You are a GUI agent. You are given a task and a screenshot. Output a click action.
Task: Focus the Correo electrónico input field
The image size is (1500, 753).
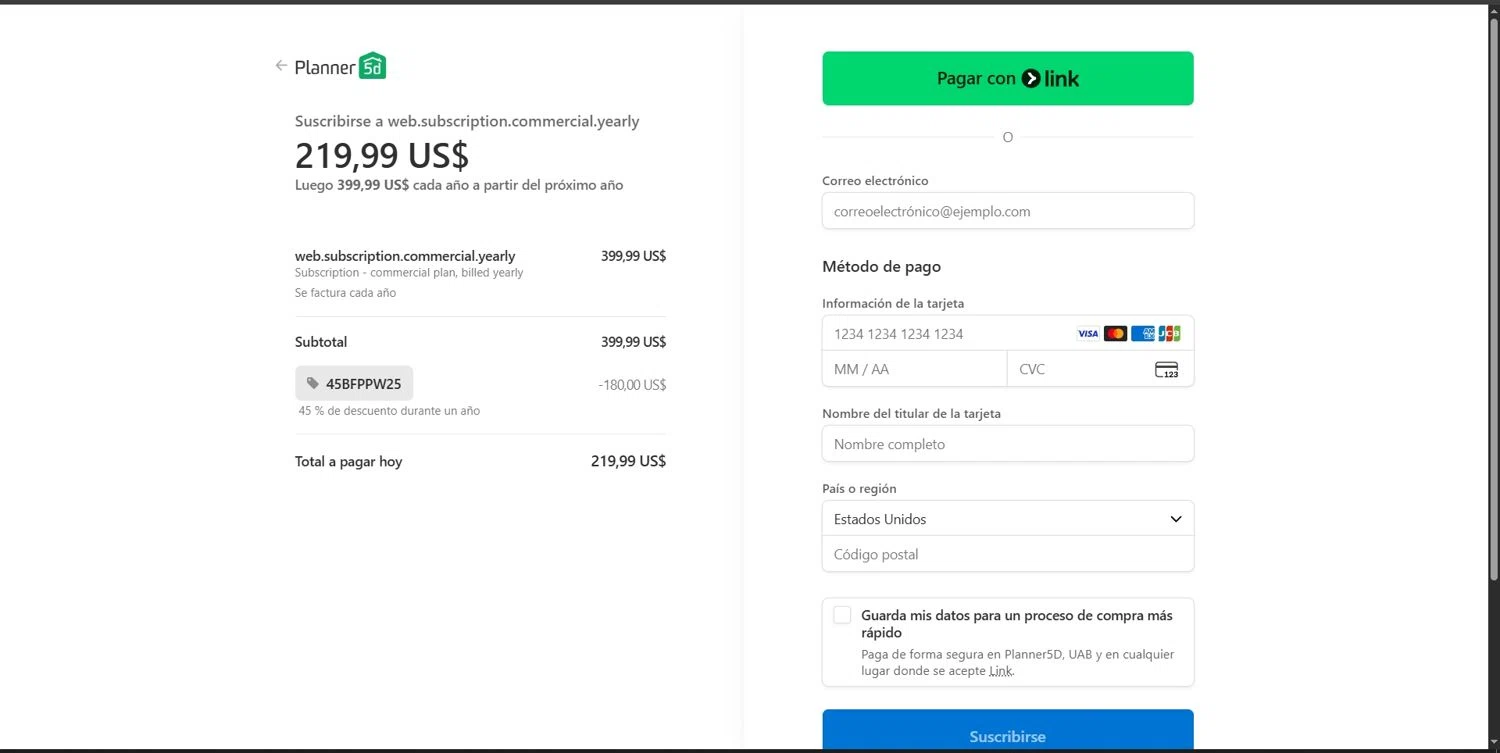click(x=1008, y=211)
